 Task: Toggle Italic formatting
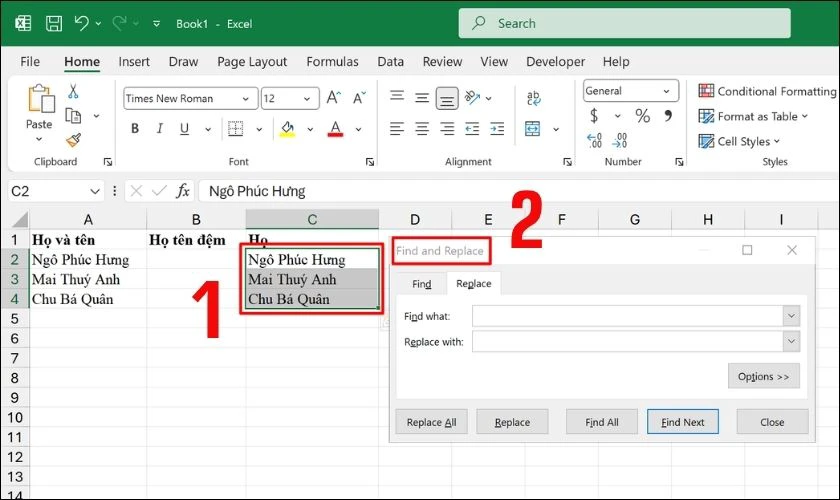[x=160, y=129]
